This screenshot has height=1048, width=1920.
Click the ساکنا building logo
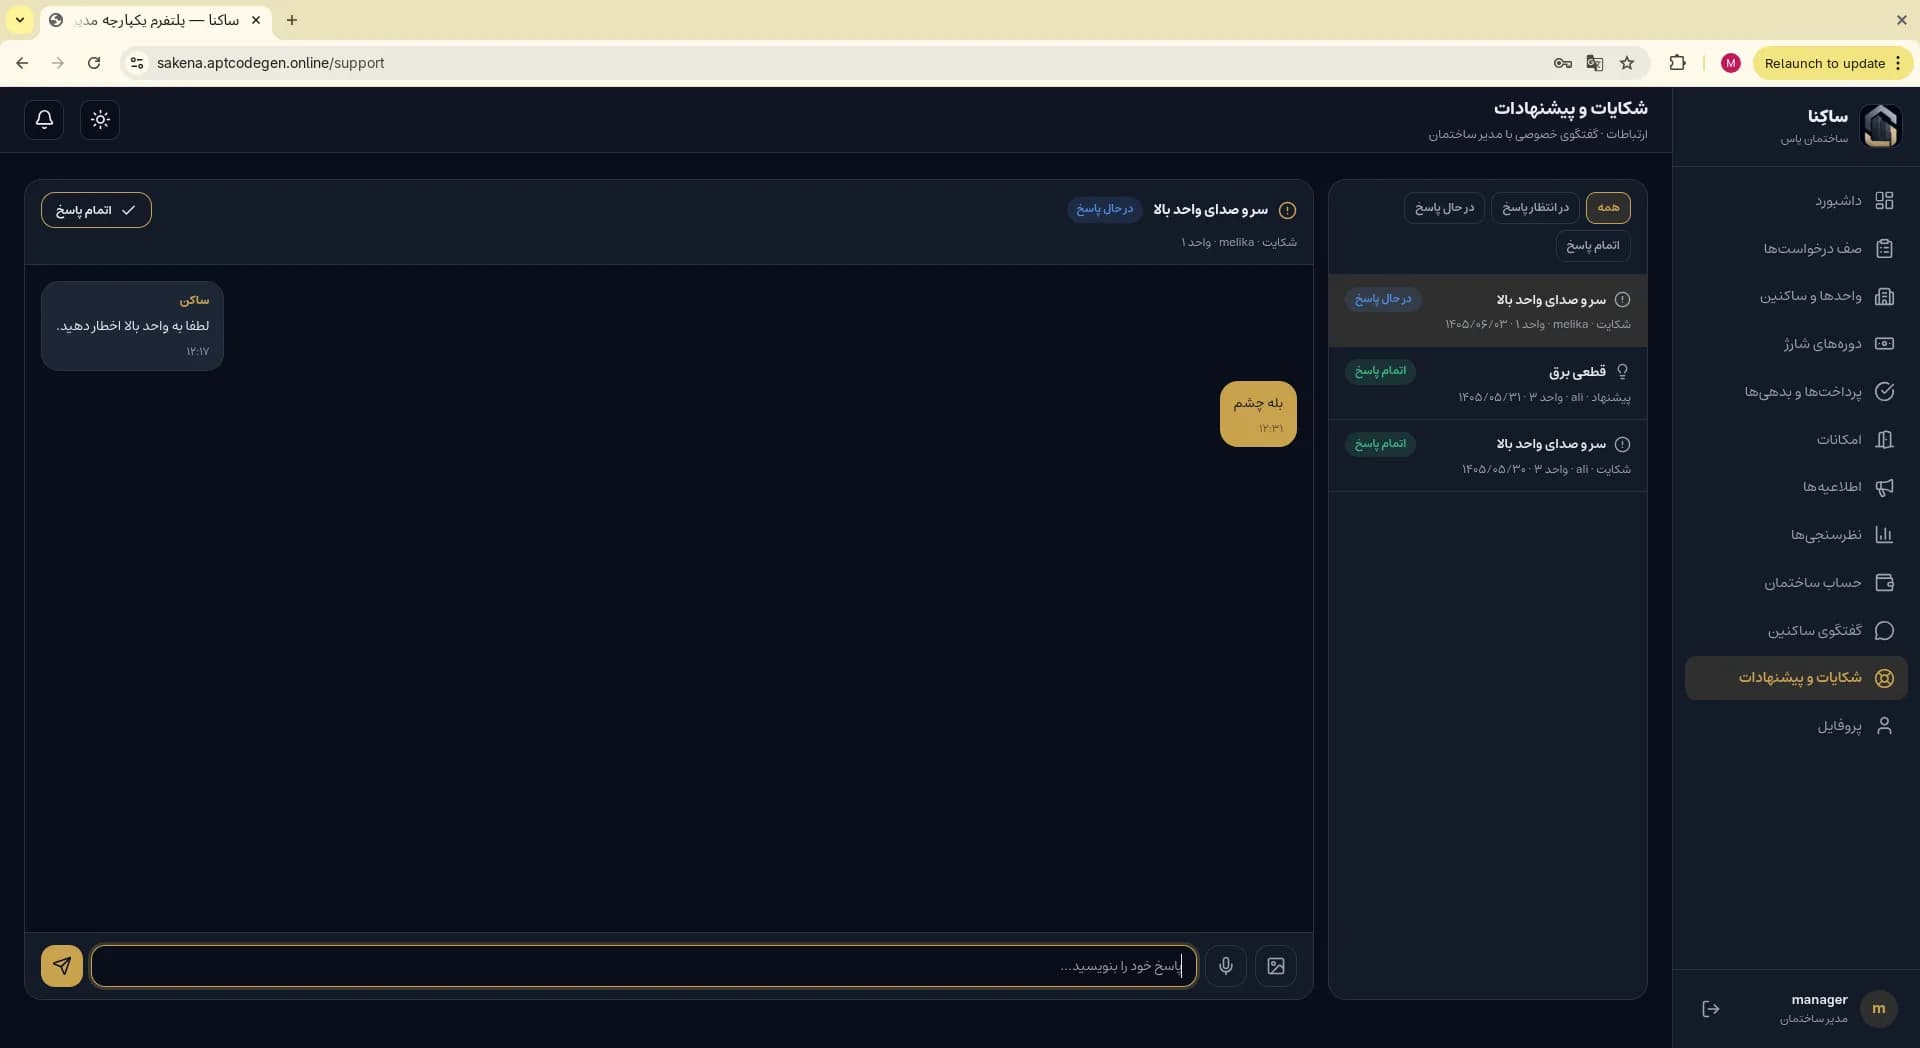(1880, 126)
